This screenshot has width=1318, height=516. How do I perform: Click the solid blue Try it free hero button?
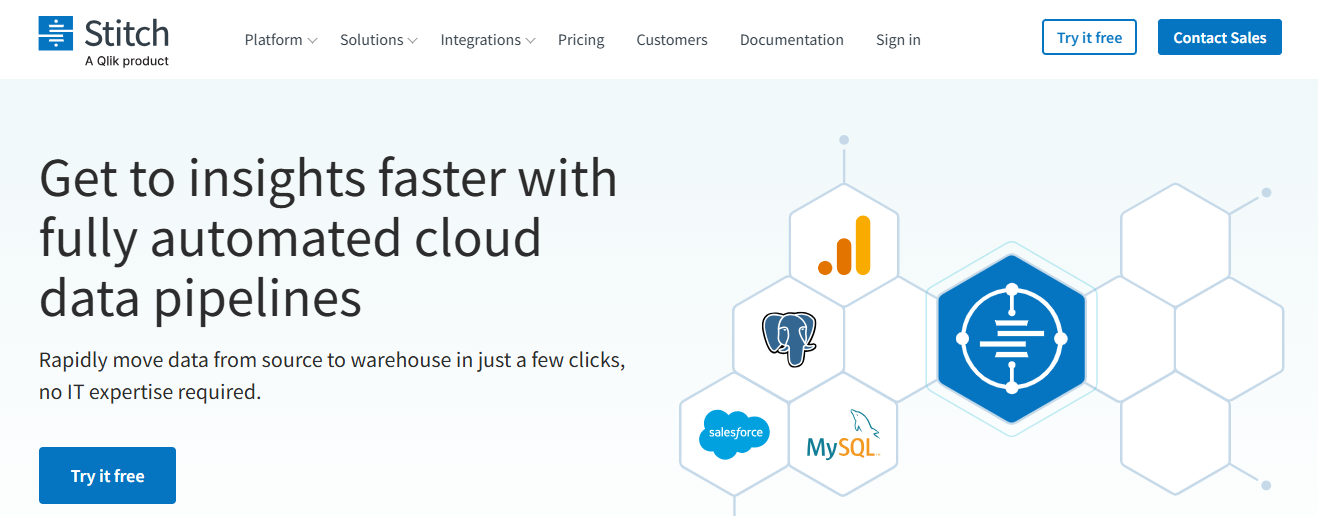pos(107,475)
